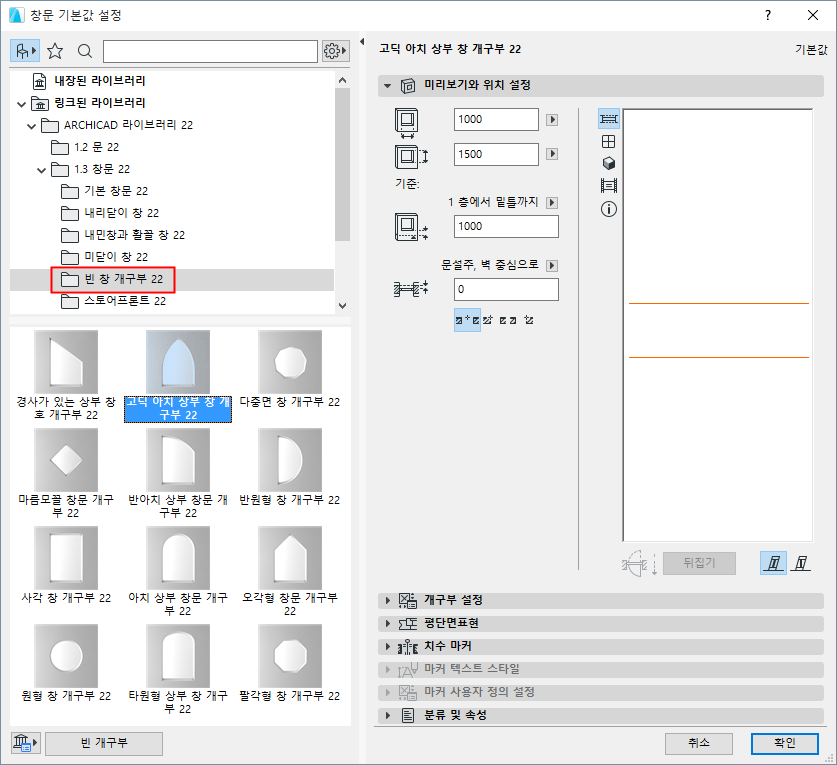Screen dimensions: 837x765
Task: Switch preview to floor plan view
Action: (609, 119)
